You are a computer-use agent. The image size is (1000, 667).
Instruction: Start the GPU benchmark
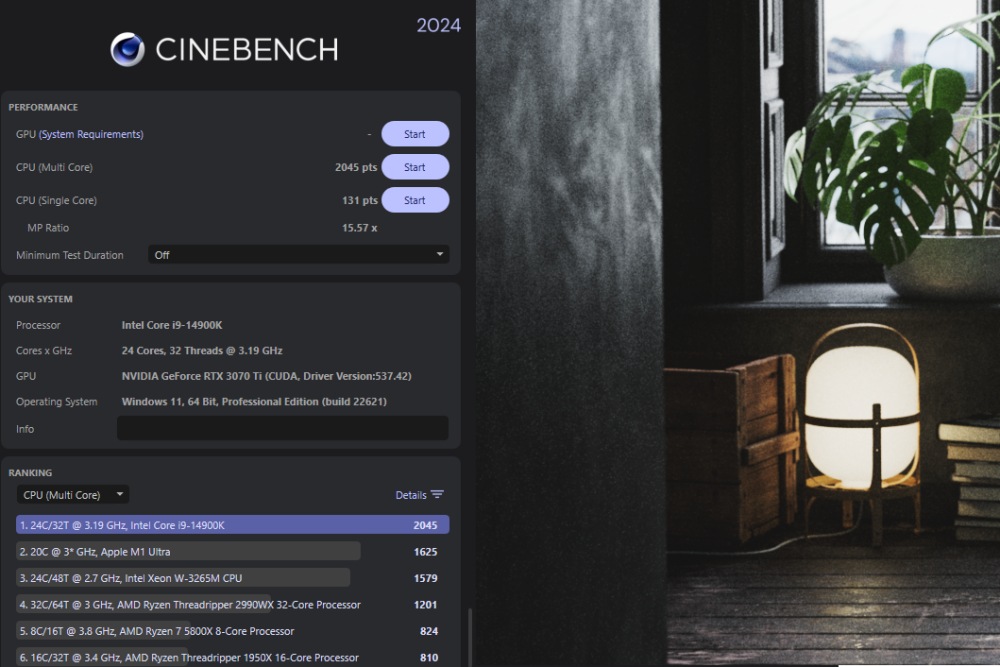coord(415,134)
